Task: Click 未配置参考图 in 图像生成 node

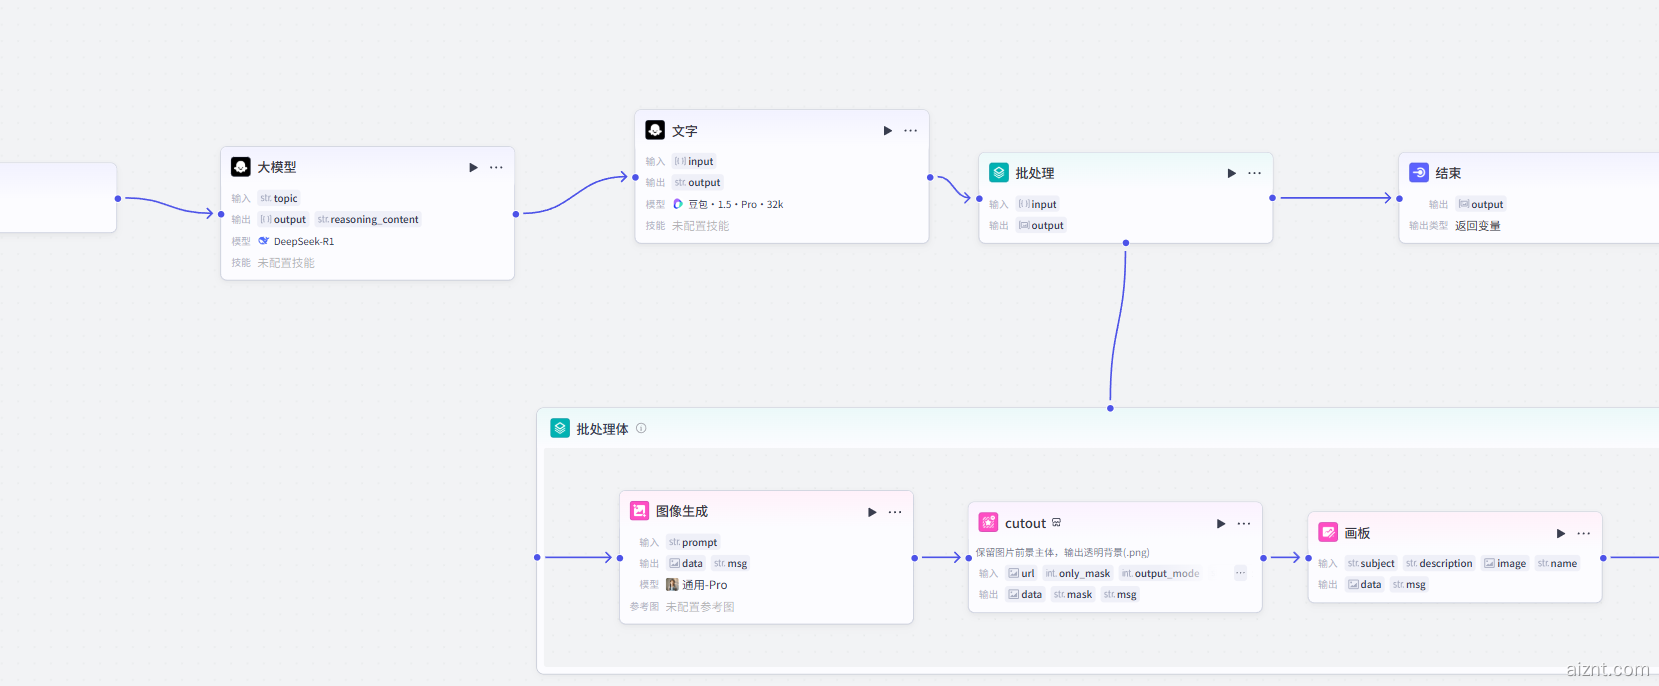Action: [x=700, y=607]
